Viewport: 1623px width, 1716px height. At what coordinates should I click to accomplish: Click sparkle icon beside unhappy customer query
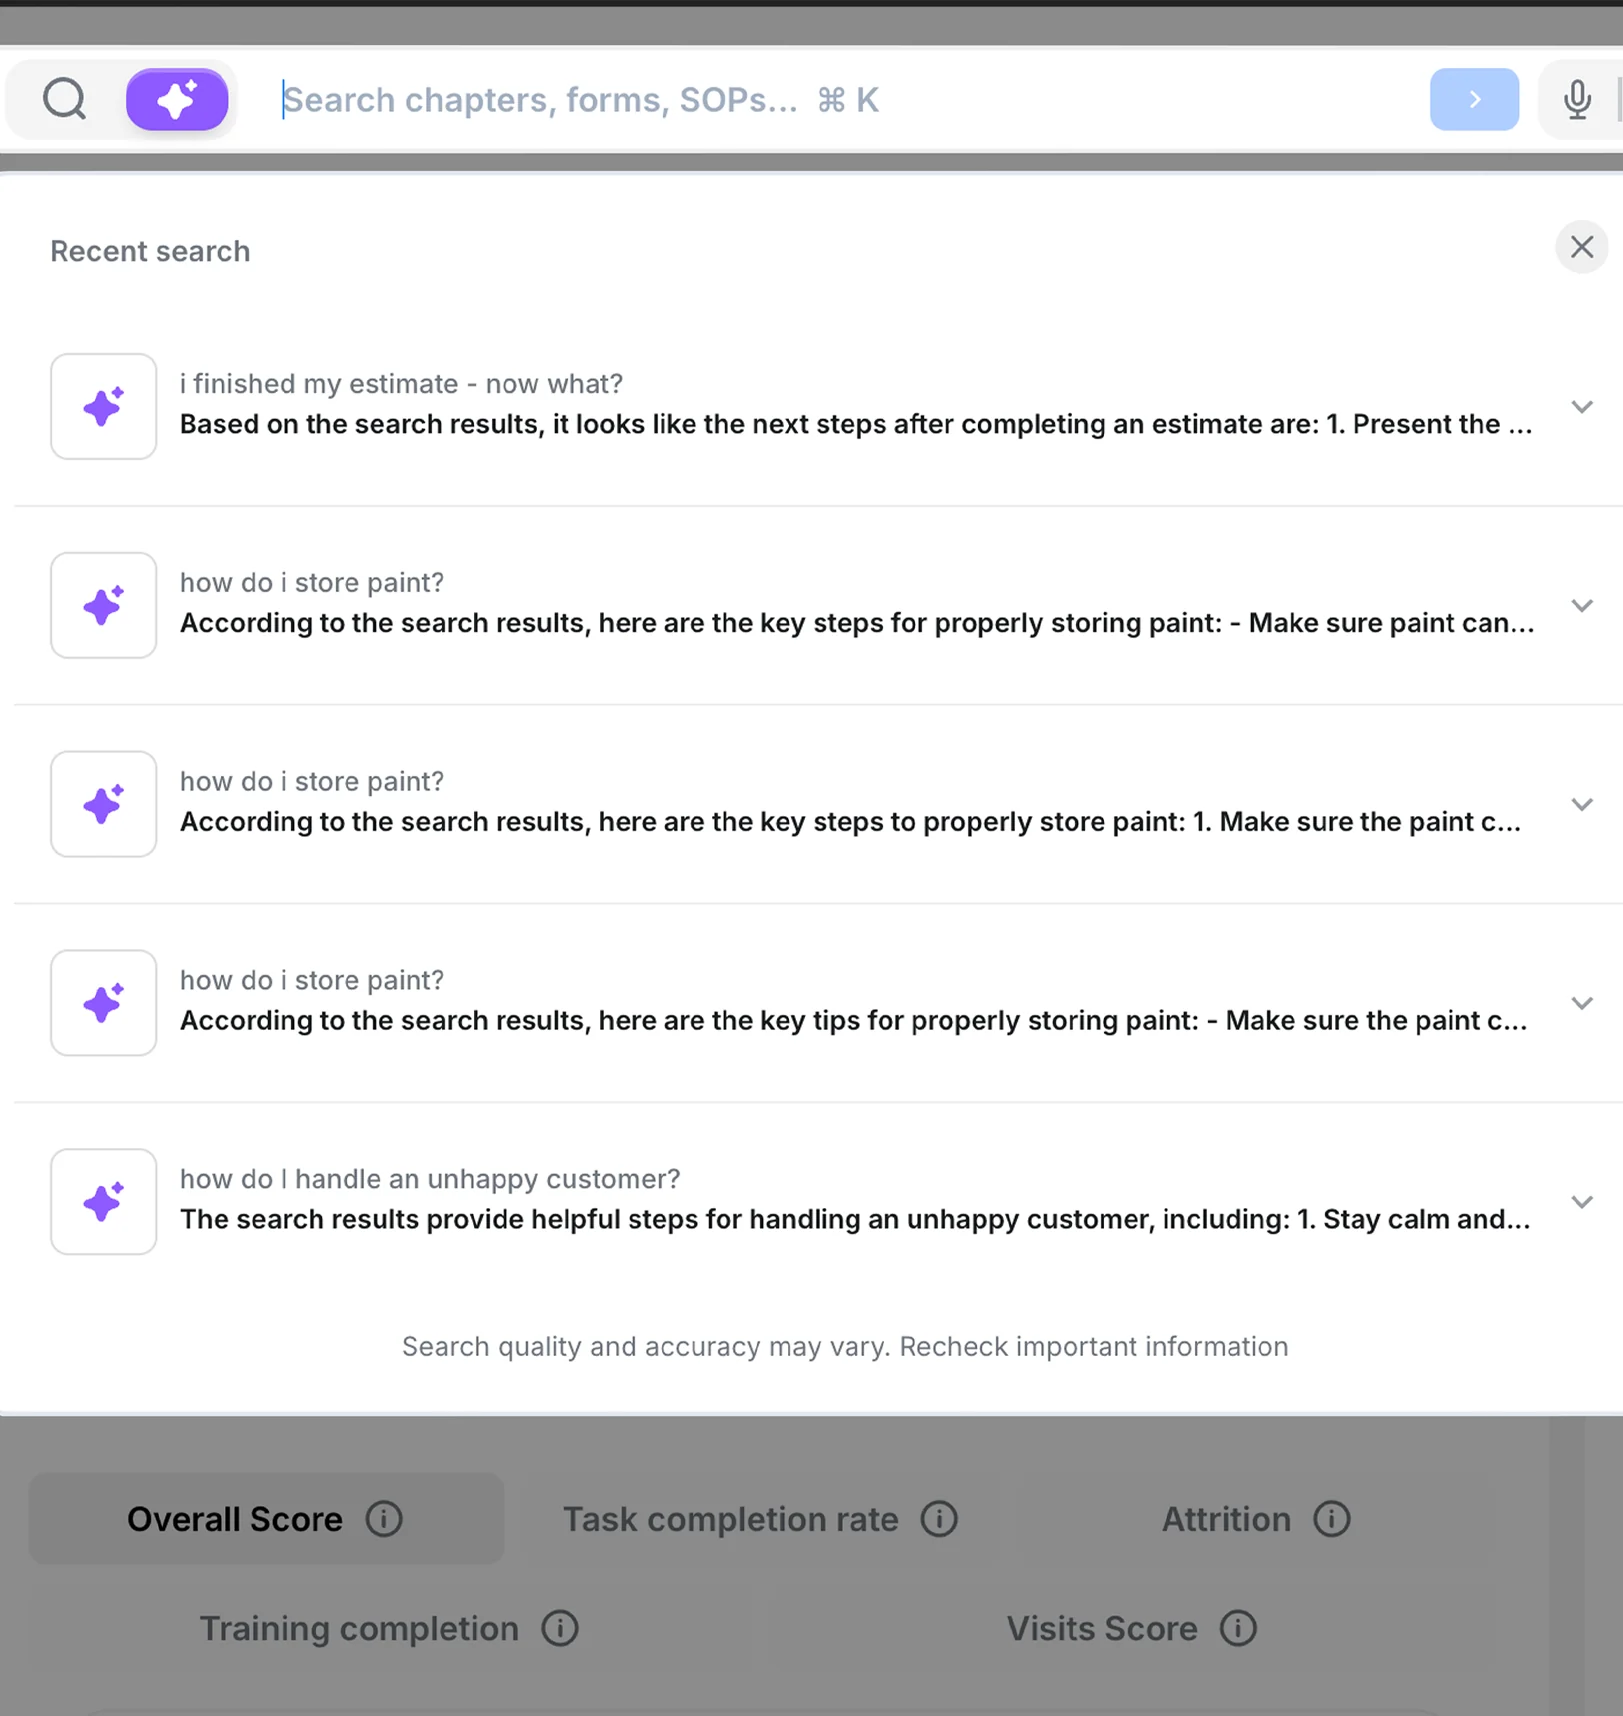point(104,1202)
